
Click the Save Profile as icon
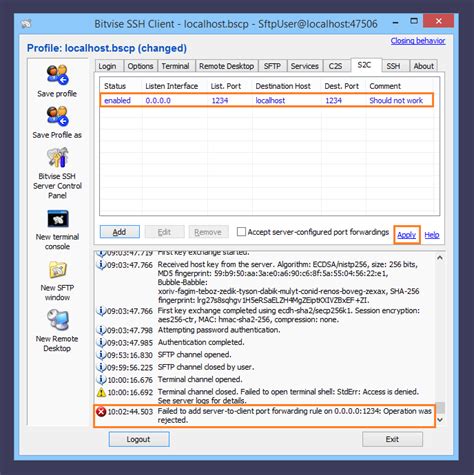click(x=57, y=116)
